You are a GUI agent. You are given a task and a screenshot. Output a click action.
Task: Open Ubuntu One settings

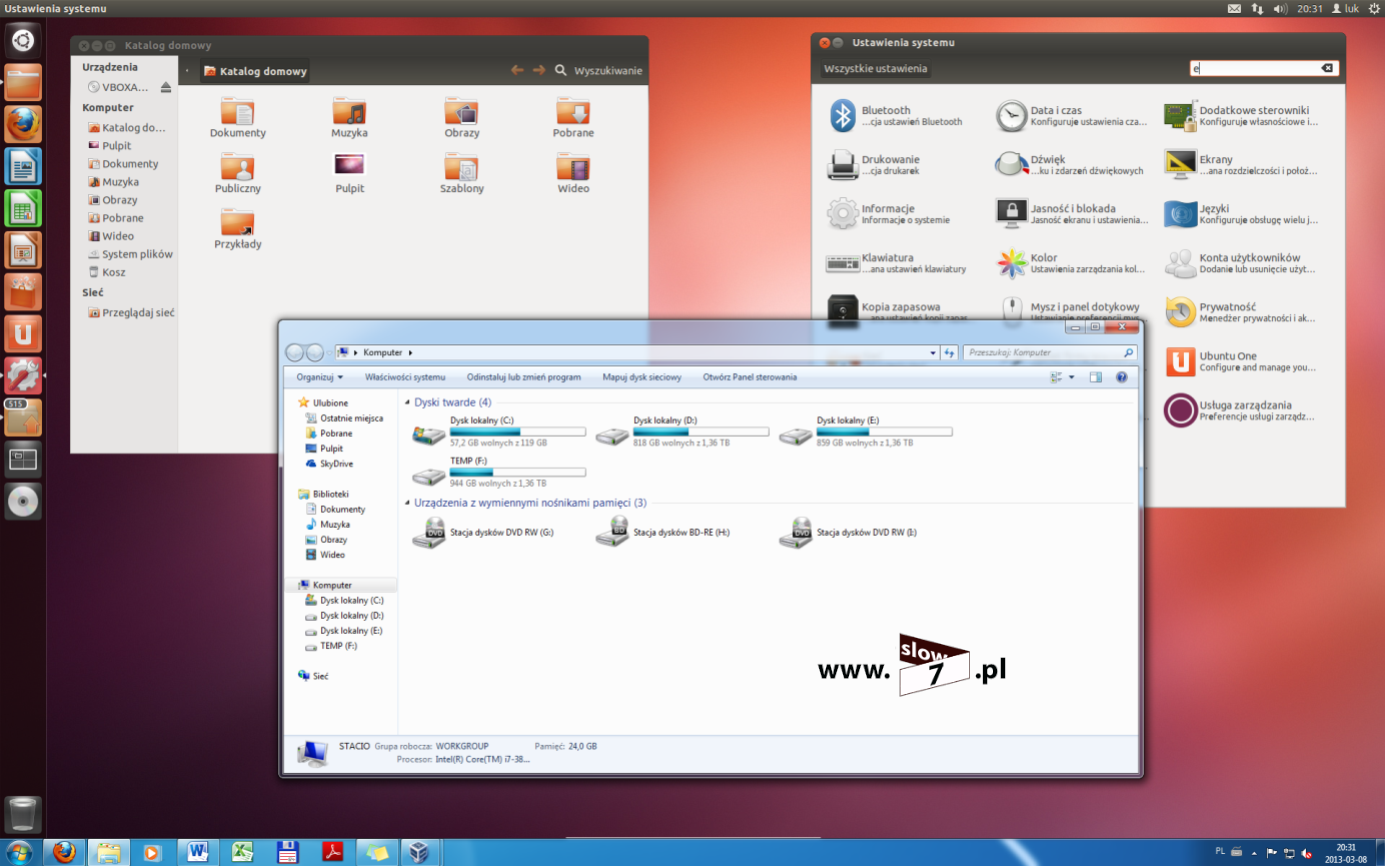pyautogui.click(x=1181, y=361)
